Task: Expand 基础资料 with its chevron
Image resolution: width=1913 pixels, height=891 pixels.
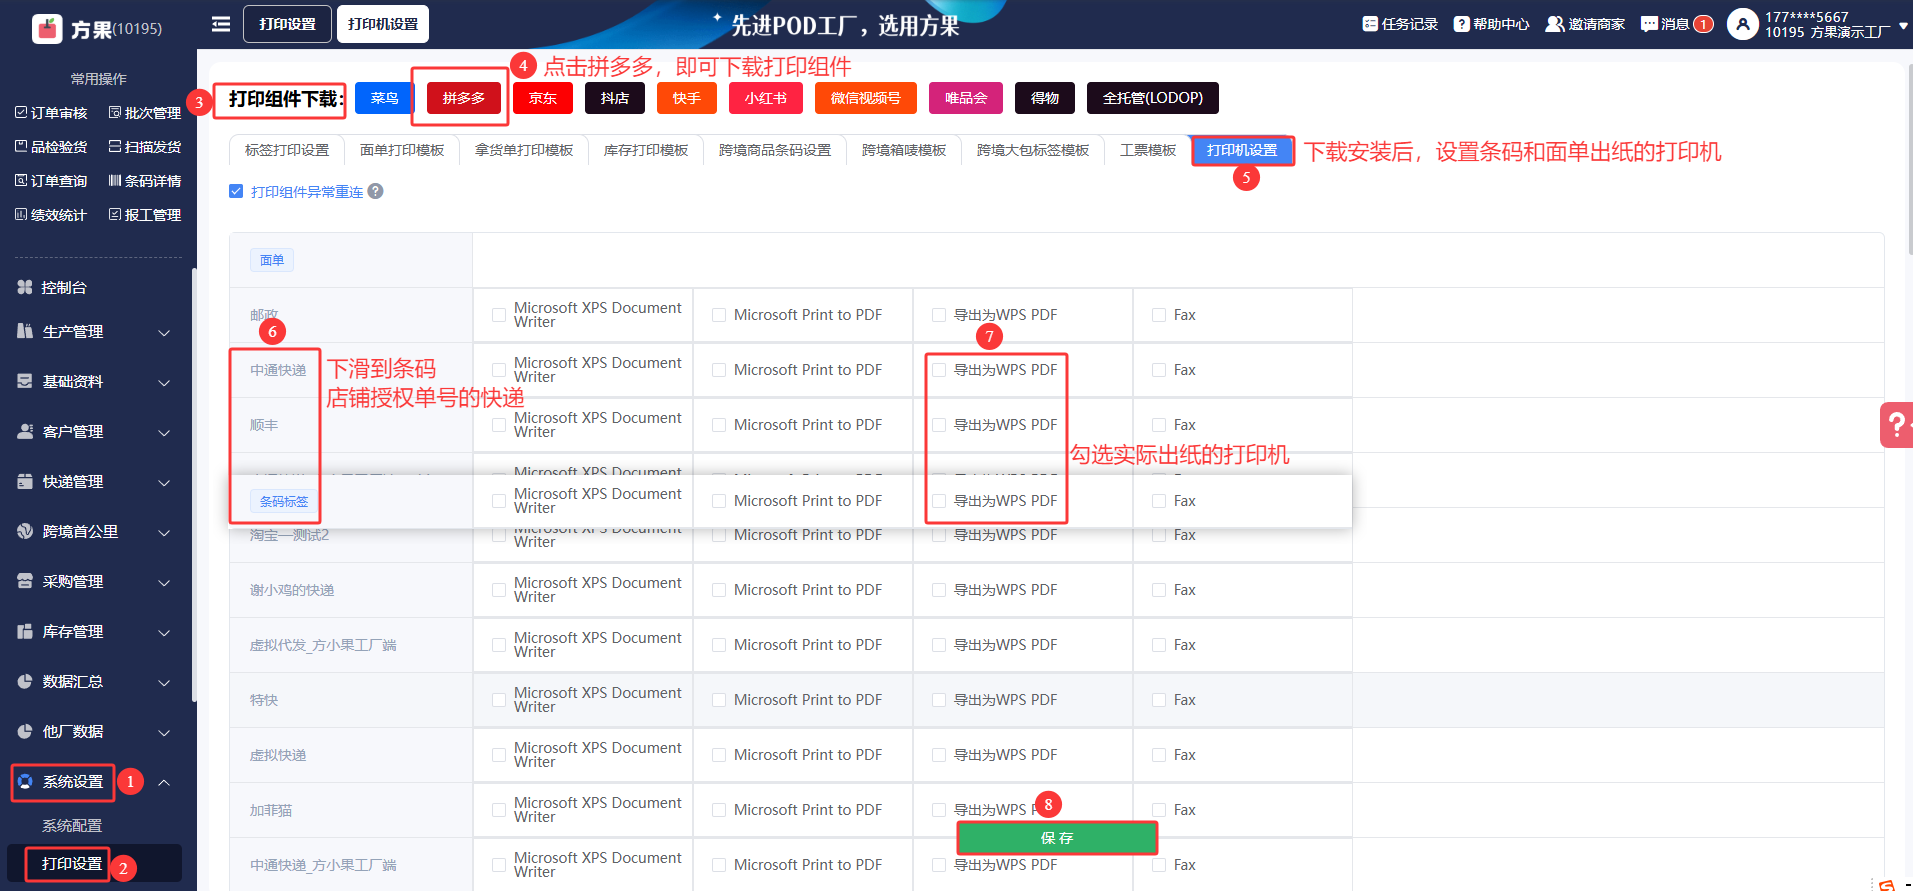Action: pyautogui.click(x=164, y=382)
